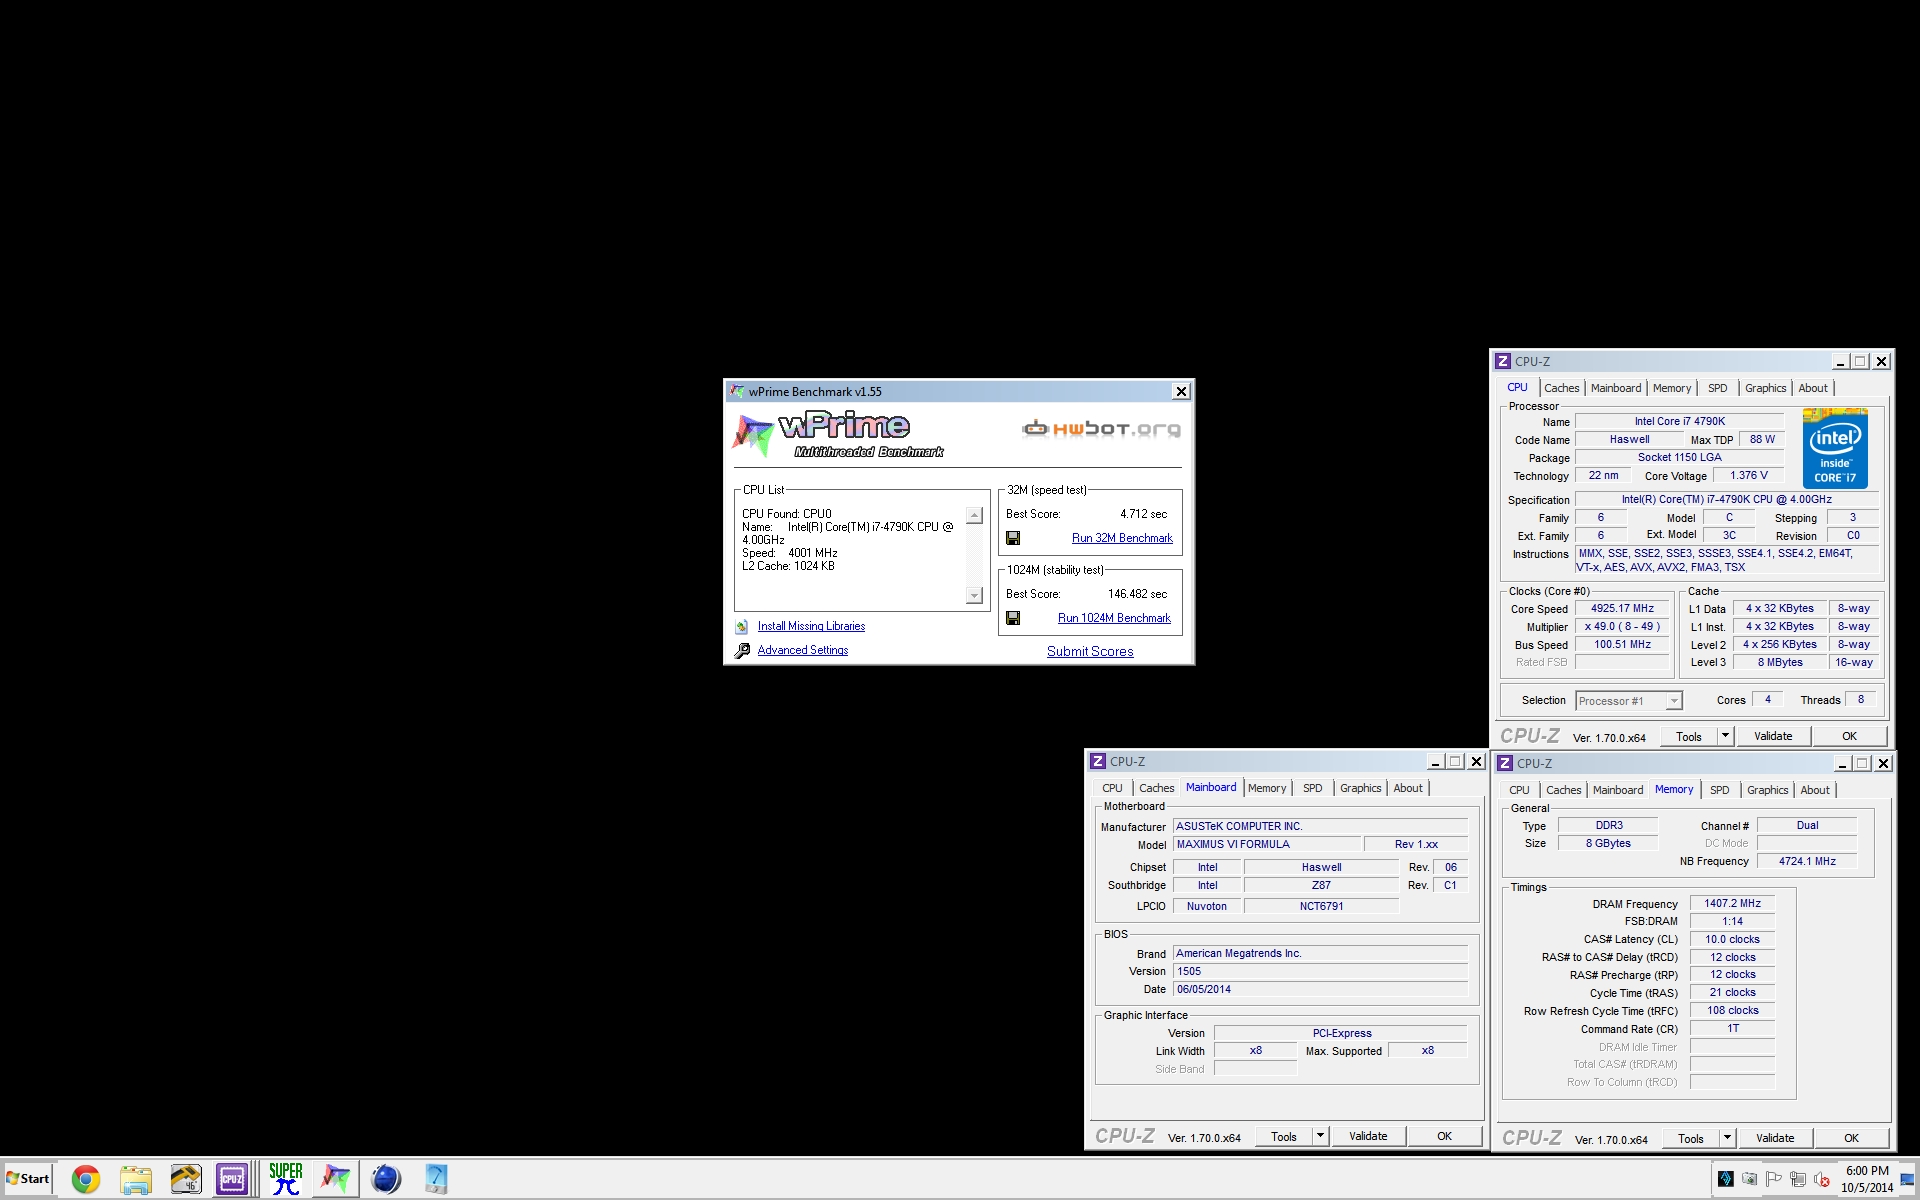Viewport: 1920px width, 1200px height.
Task: Click the Advanced Settings wrench icon
Action: tap(742, 651)
